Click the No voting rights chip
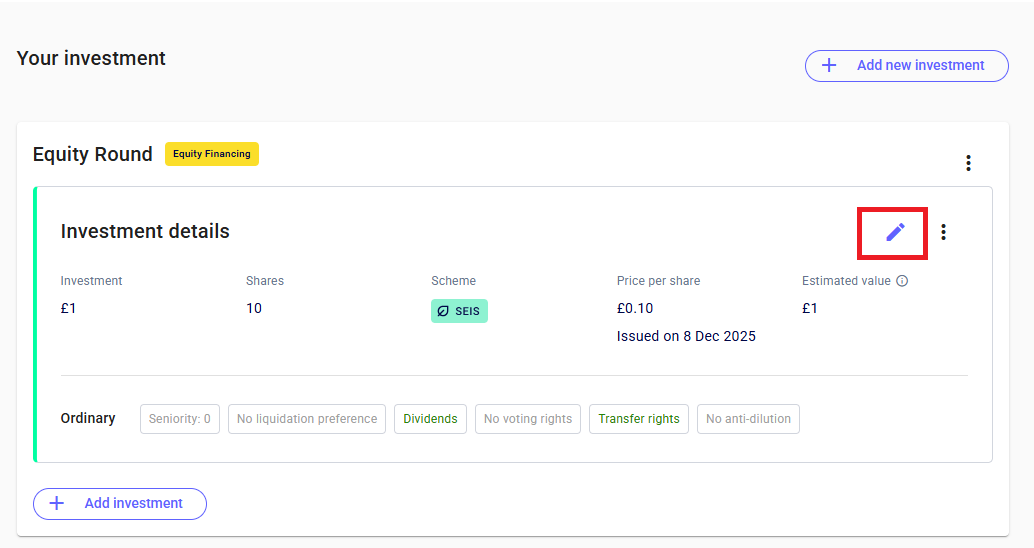This screenshot has width=1034, height=548. (528, 419)
